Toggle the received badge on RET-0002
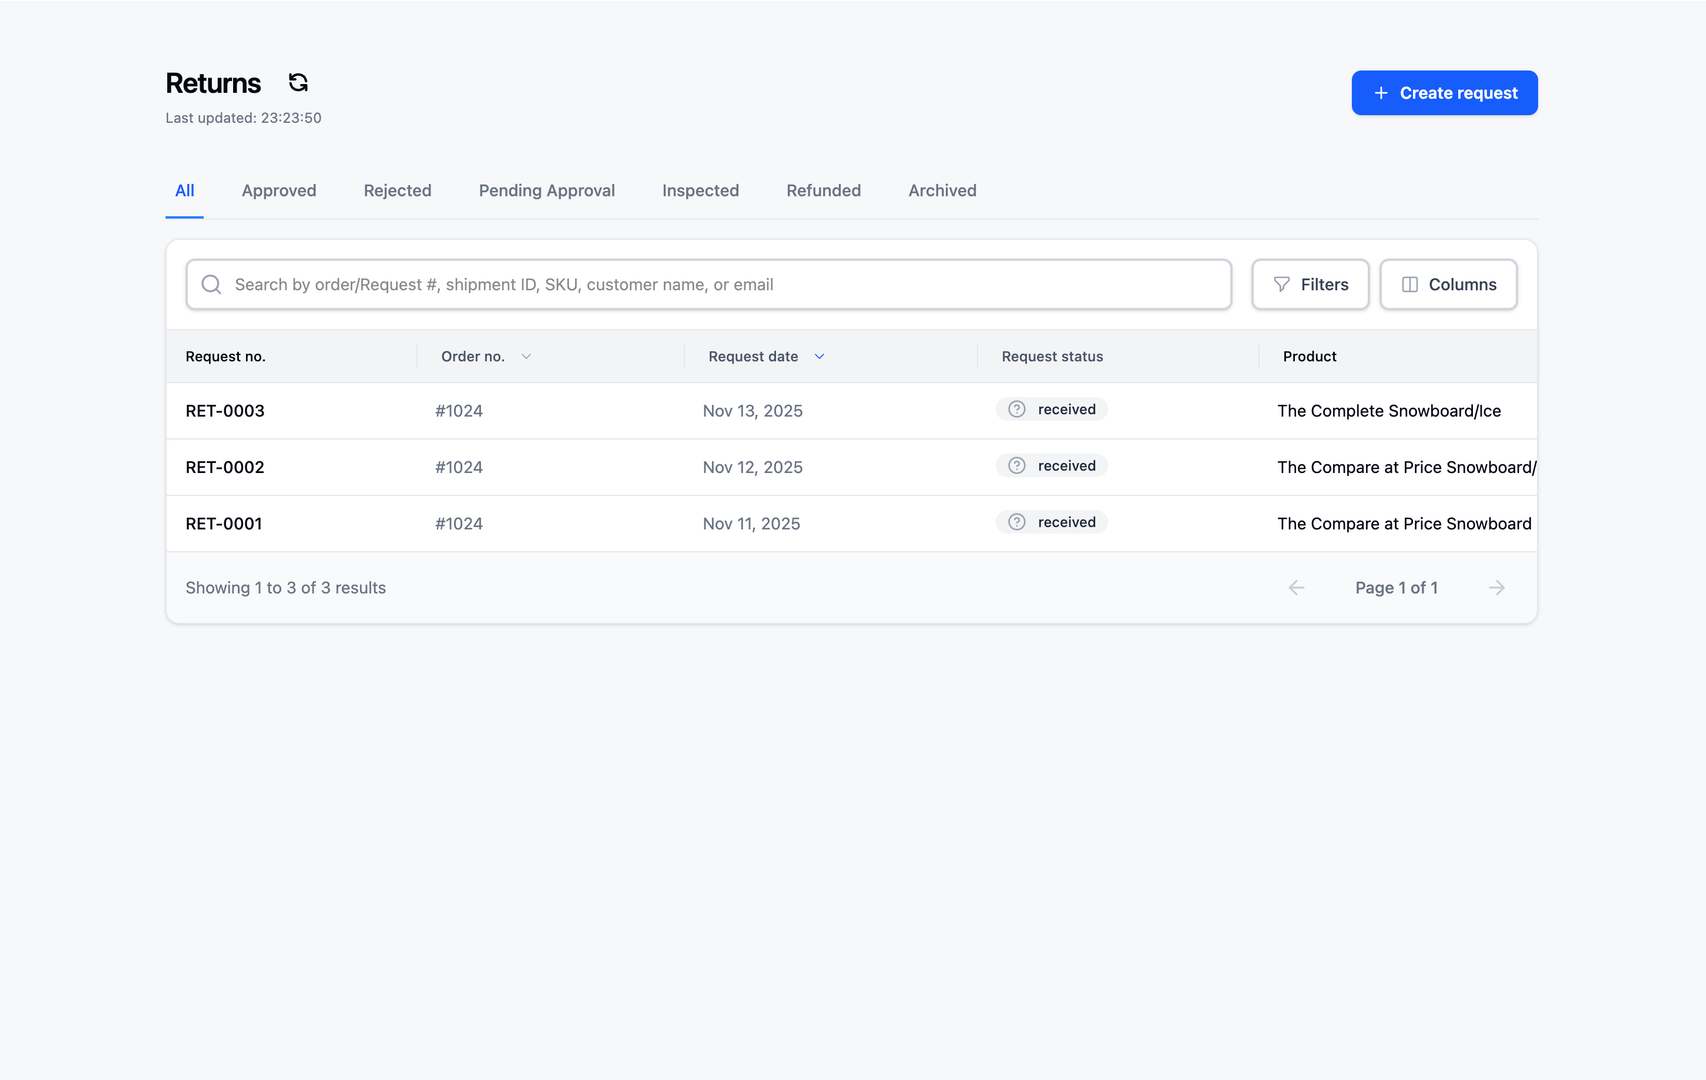The width and height of the screenshot is (1706, 1080). tap(1051, 465)
